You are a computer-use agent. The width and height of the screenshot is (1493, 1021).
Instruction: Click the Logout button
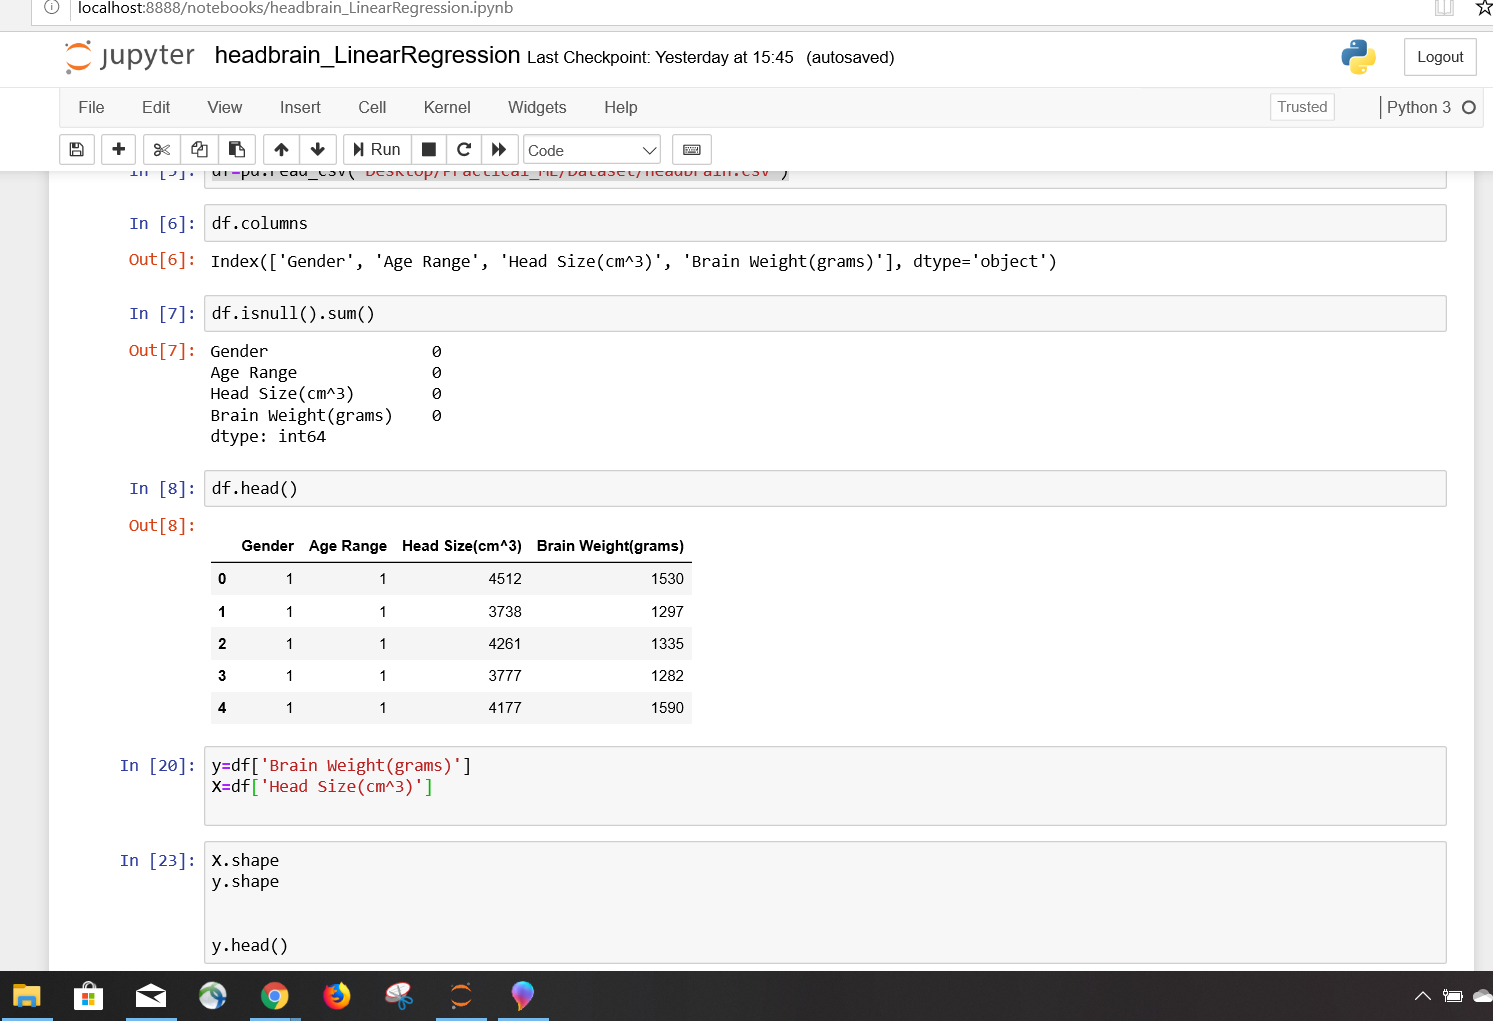(1439, 57)
